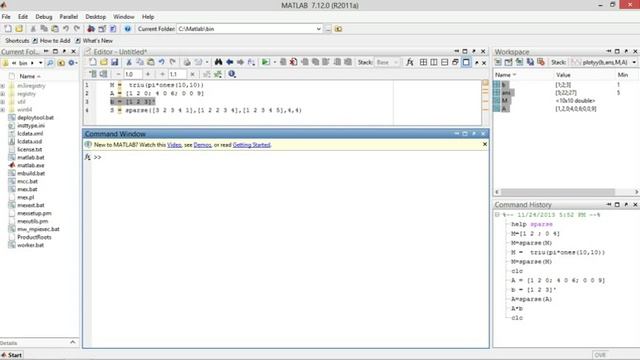640x360 pixels.
Task: Select variable M in Workspace
Action: tap(505, 100)
